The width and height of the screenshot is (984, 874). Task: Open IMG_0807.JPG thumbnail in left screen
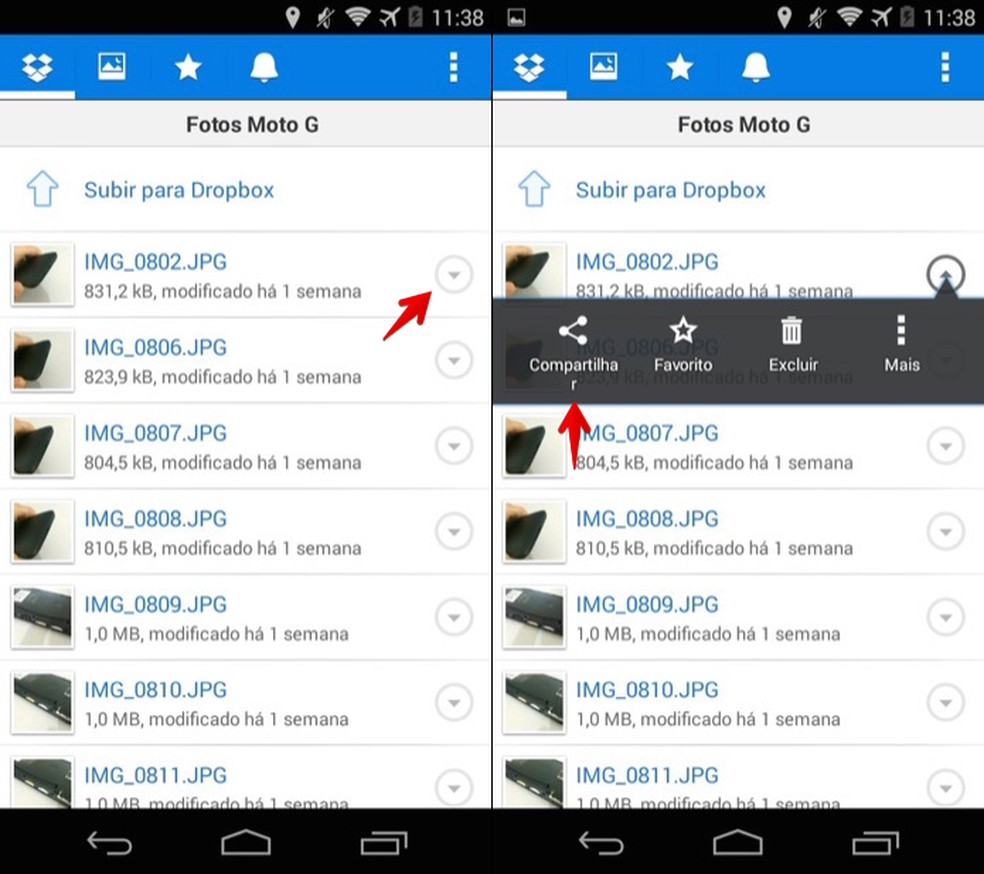point(42,446)
